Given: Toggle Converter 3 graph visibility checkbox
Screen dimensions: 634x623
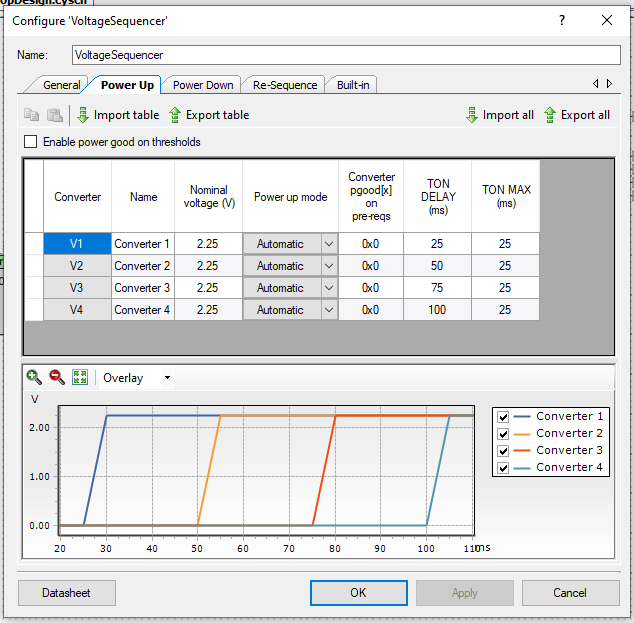Looking at the screenshot, I should point(503,451).
